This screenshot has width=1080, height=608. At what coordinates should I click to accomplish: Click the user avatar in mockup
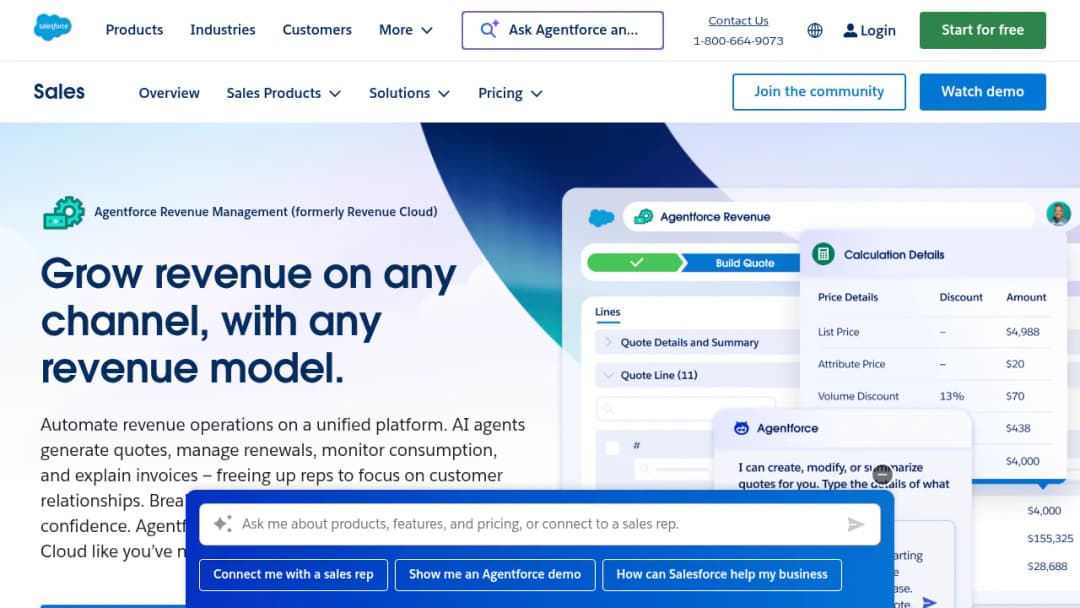tap(1058, 214)
